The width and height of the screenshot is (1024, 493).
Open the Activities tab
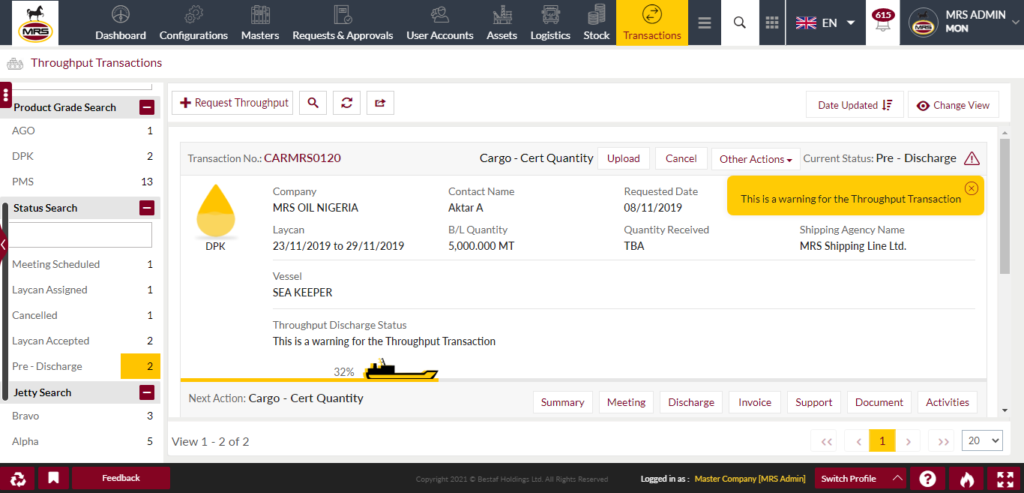click(x=948, y=402)
